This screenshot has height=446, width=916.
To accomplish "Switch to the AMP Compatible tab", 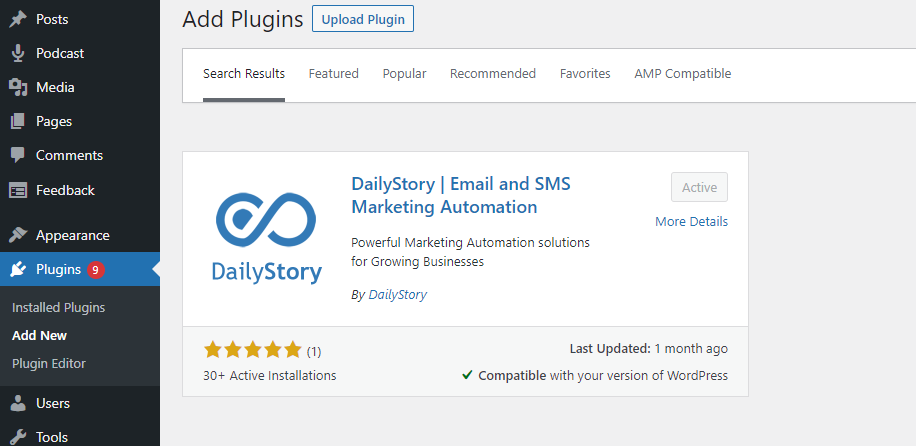I will (x=682, y=74).
